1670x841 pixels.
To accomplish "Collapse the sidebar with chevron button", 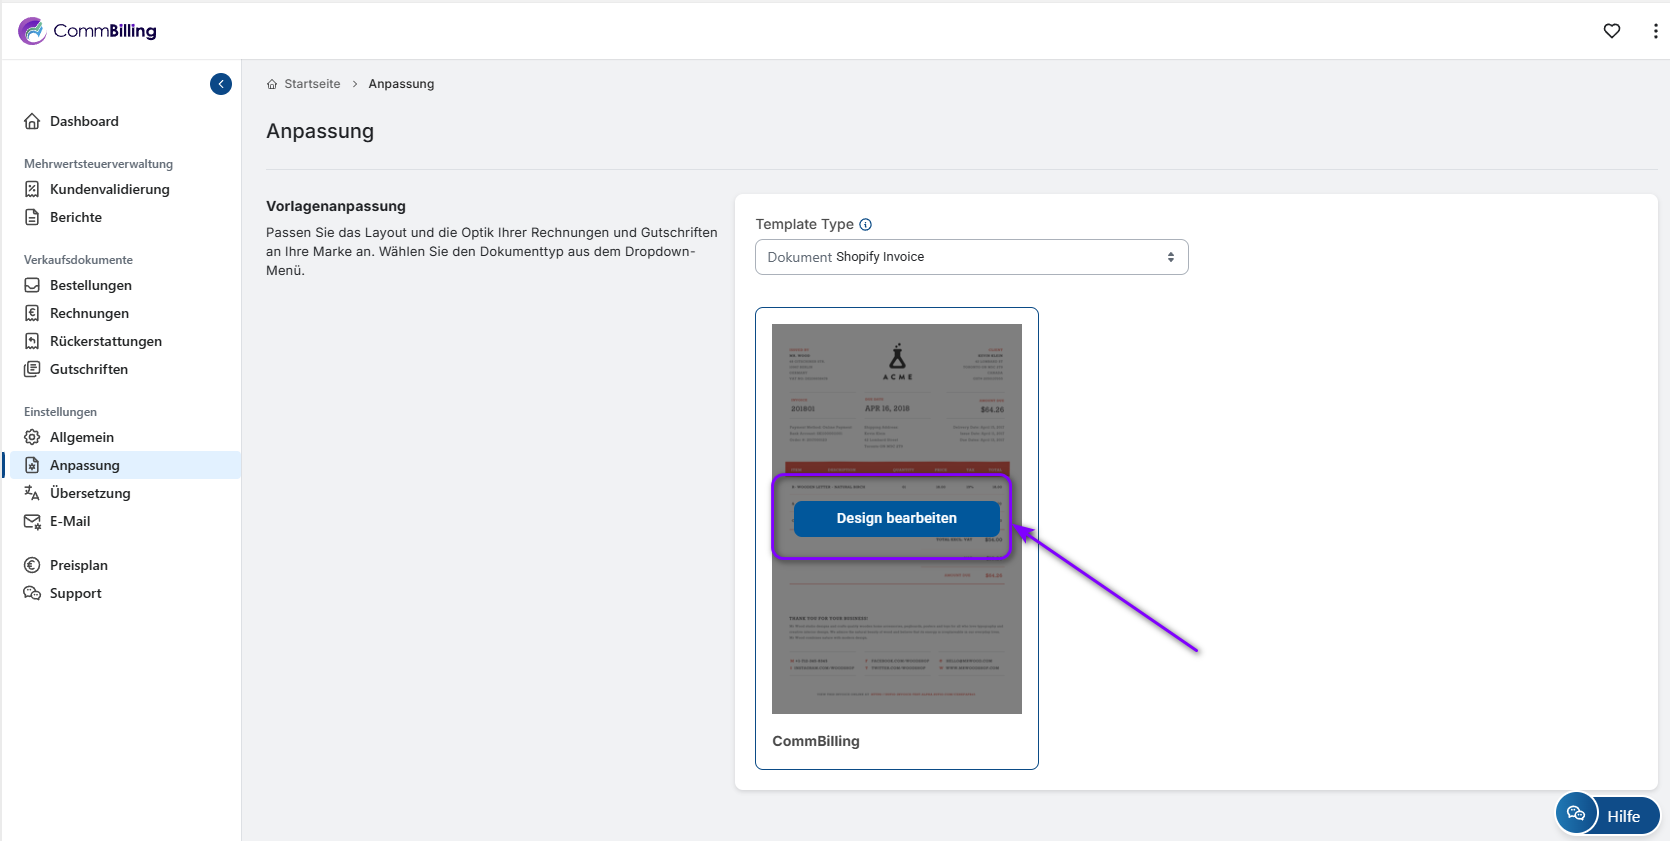I will (x=221, y=84).
